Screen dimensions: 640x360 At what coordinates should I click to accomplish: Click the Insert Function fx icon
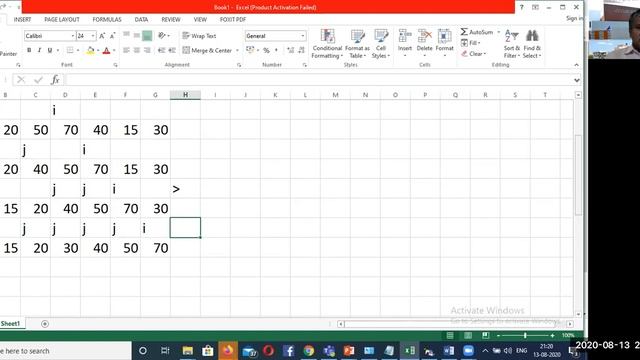[55, 80]
